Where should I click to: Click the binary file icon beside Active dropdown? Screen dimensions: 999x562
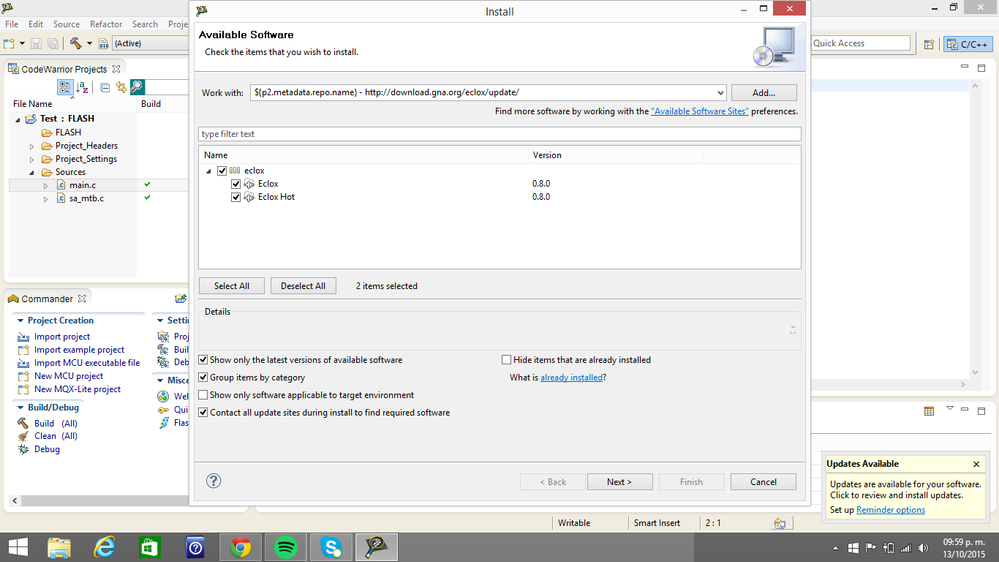pos(103,43)
